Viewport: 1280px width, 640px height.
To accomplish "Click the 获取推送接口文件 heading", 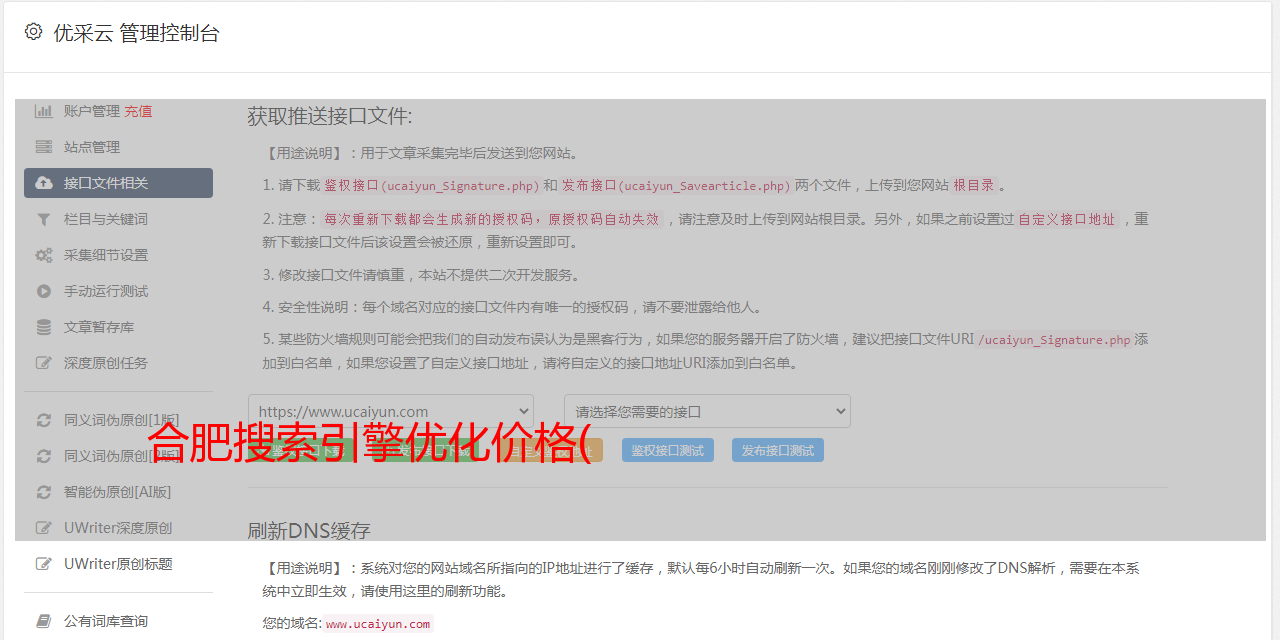I will click(330, 116).
